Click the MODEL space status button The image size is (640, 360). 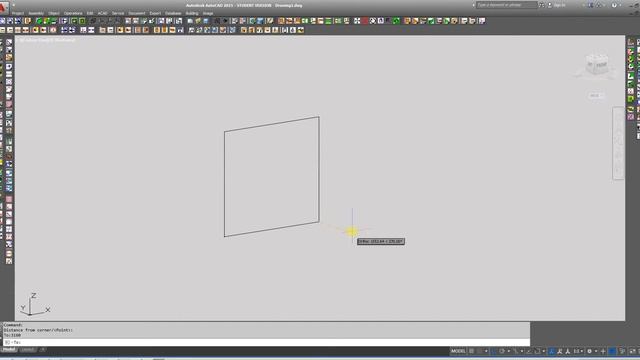click(458, 351)
